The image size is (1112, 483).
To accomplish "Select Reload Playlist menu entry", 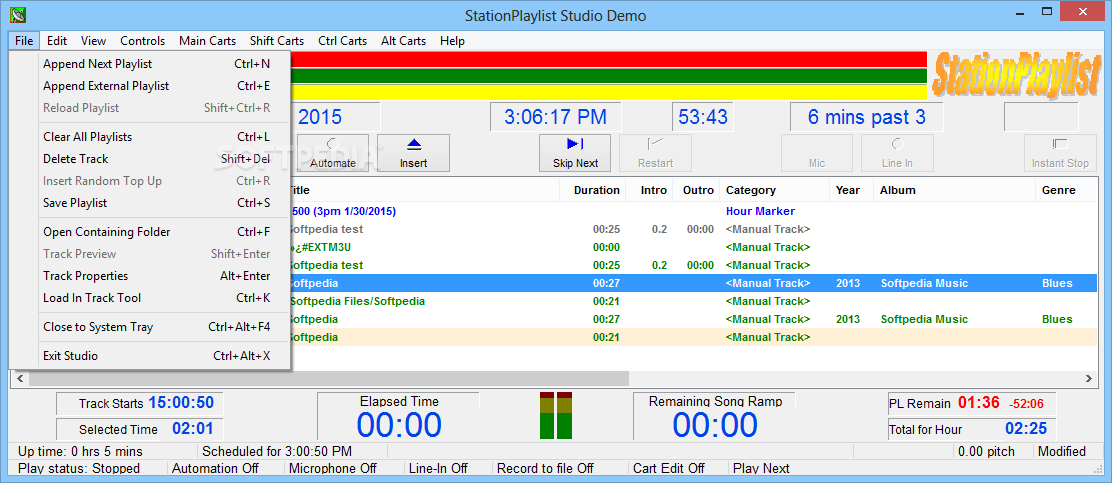I will click(x=150, y=108).
